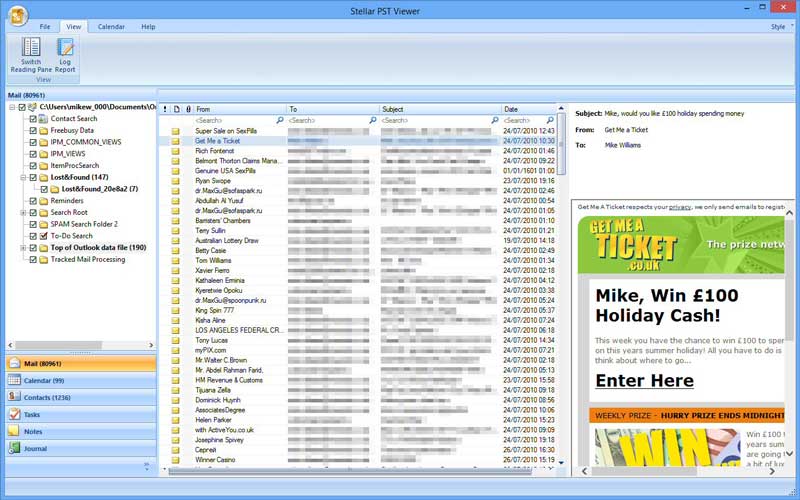Uncheck Tracked Mail Processing folder
Screen dimensions: 800x500
point(33,260)
